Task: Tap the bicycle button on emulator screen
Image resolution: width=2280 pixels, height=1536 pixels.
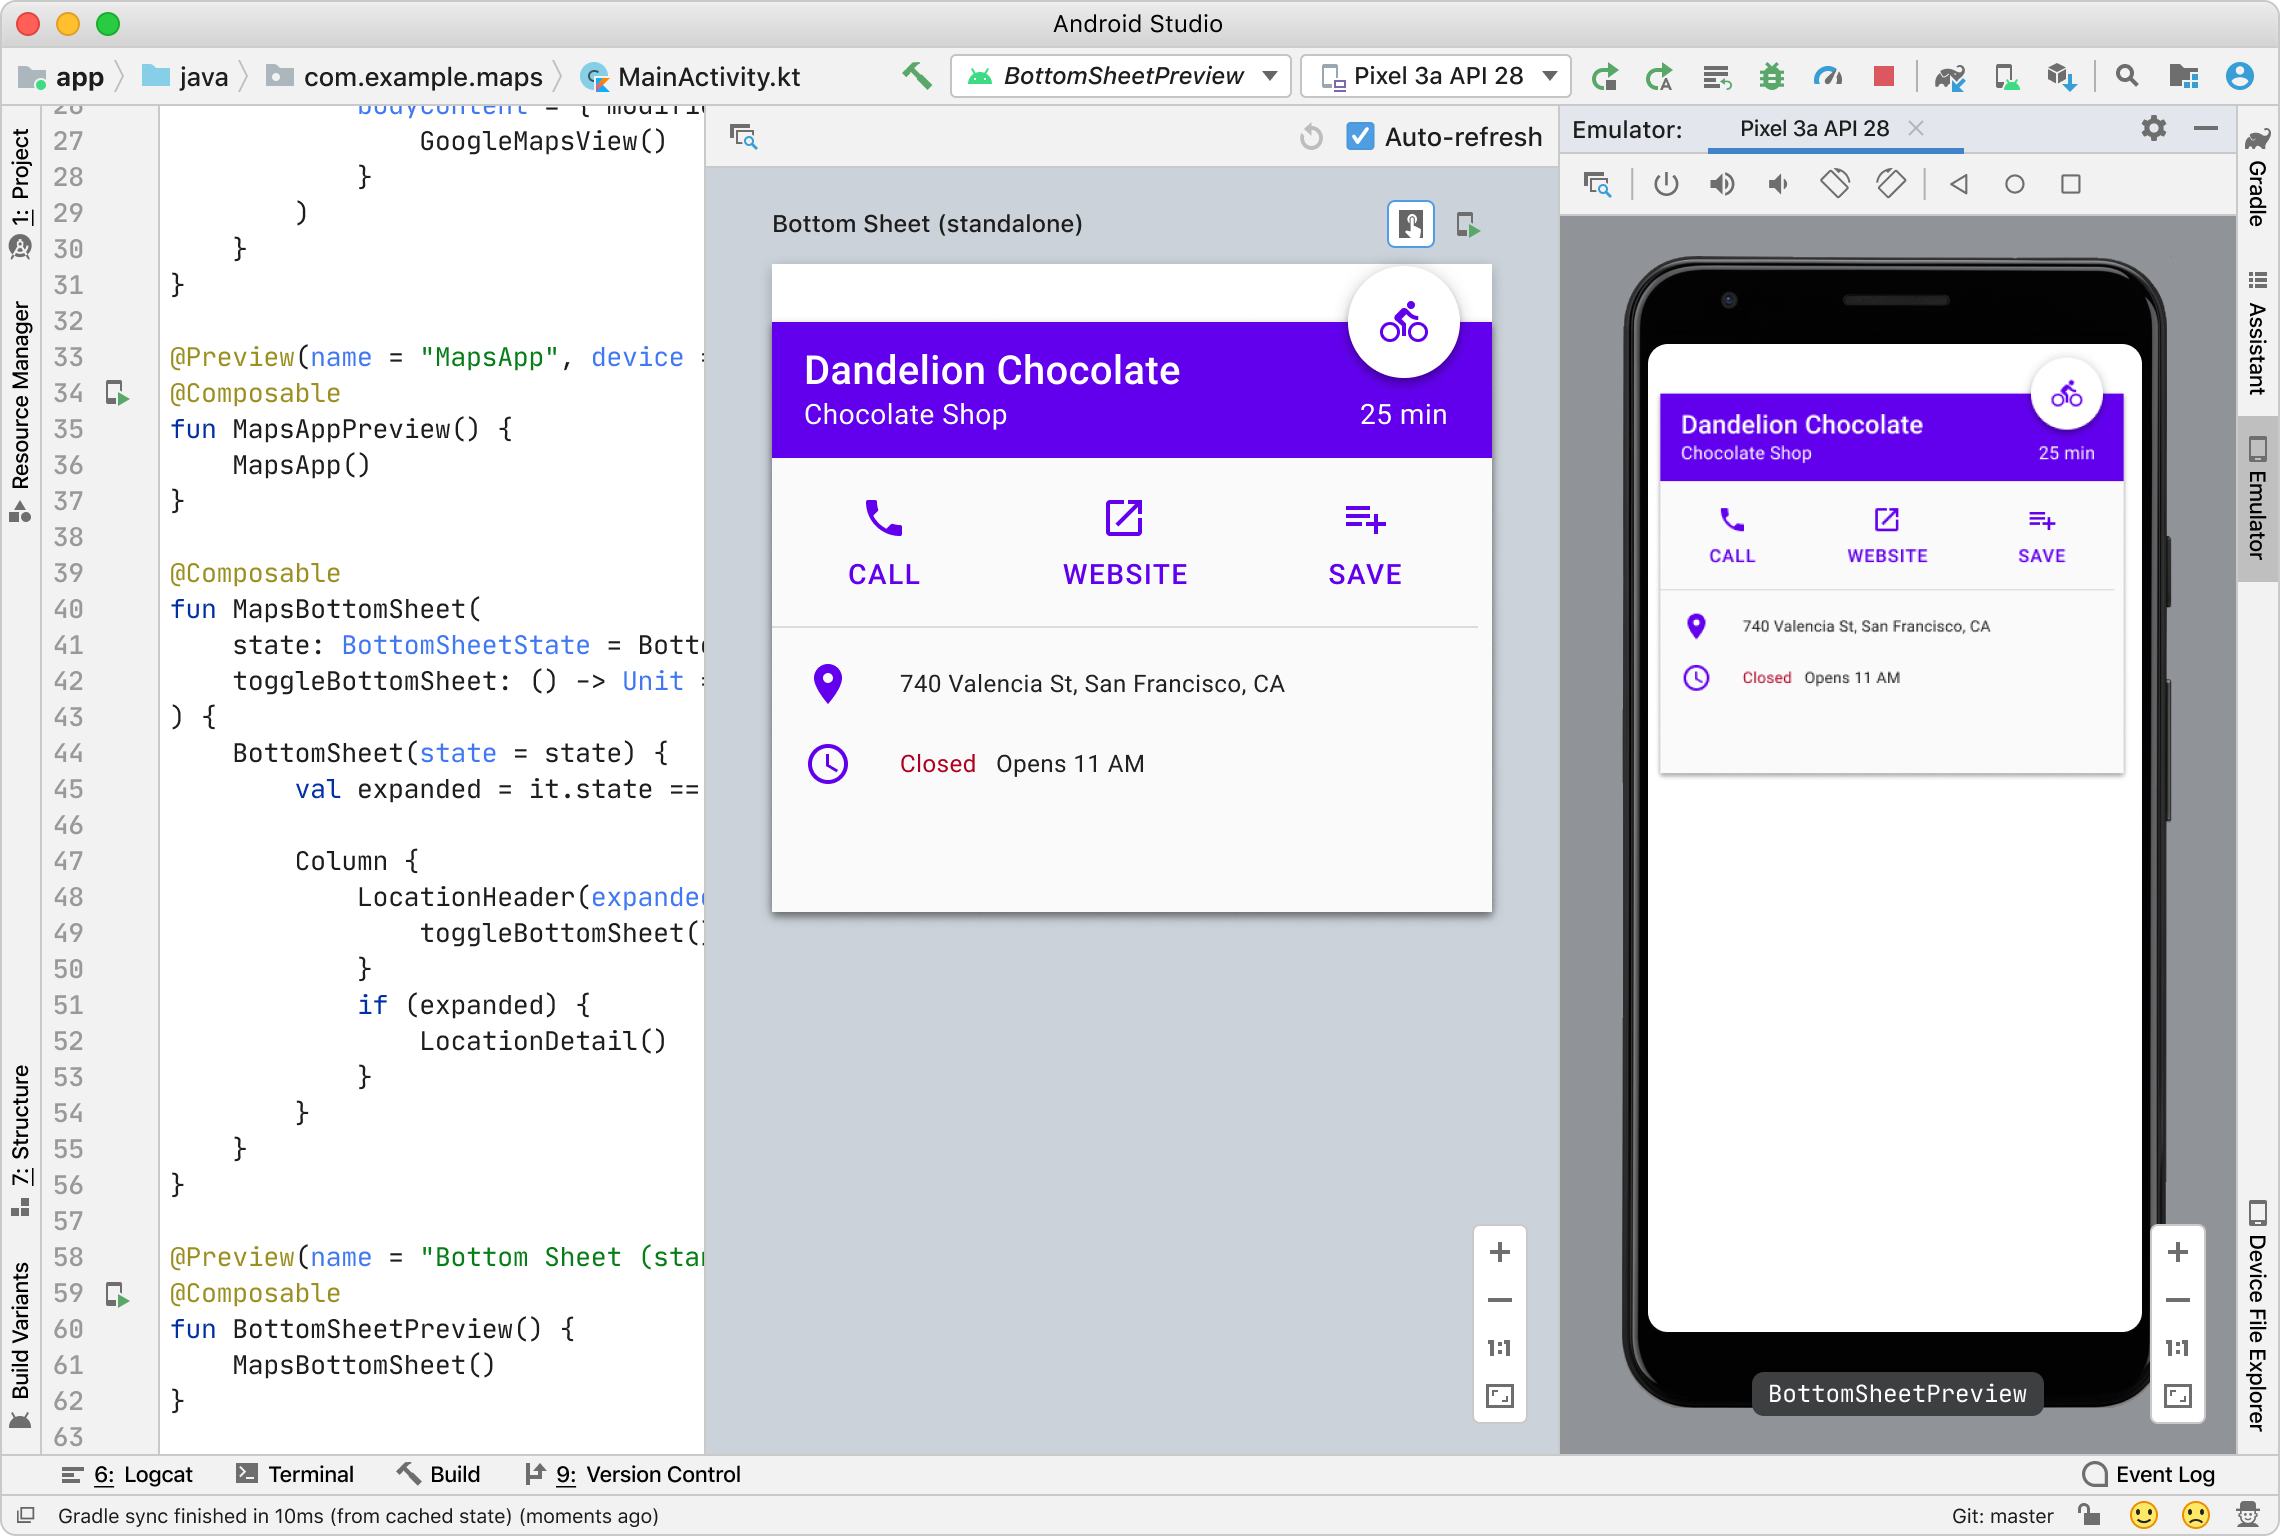Action: pyautogui.click(x=2067, y=394)
